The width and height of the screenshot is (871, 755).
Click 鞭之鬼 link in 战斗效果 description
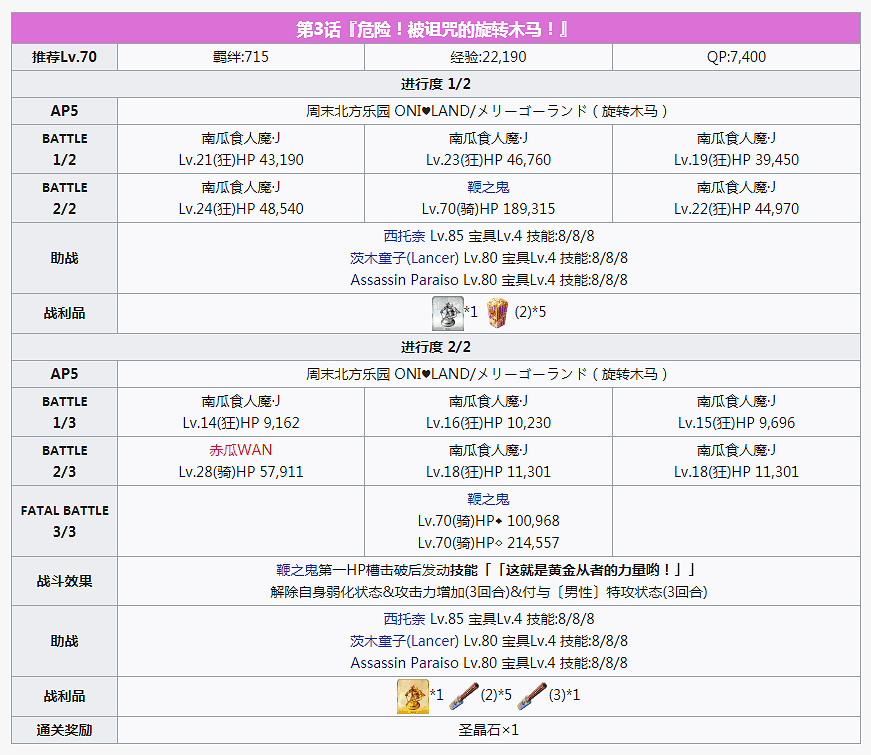297,570
